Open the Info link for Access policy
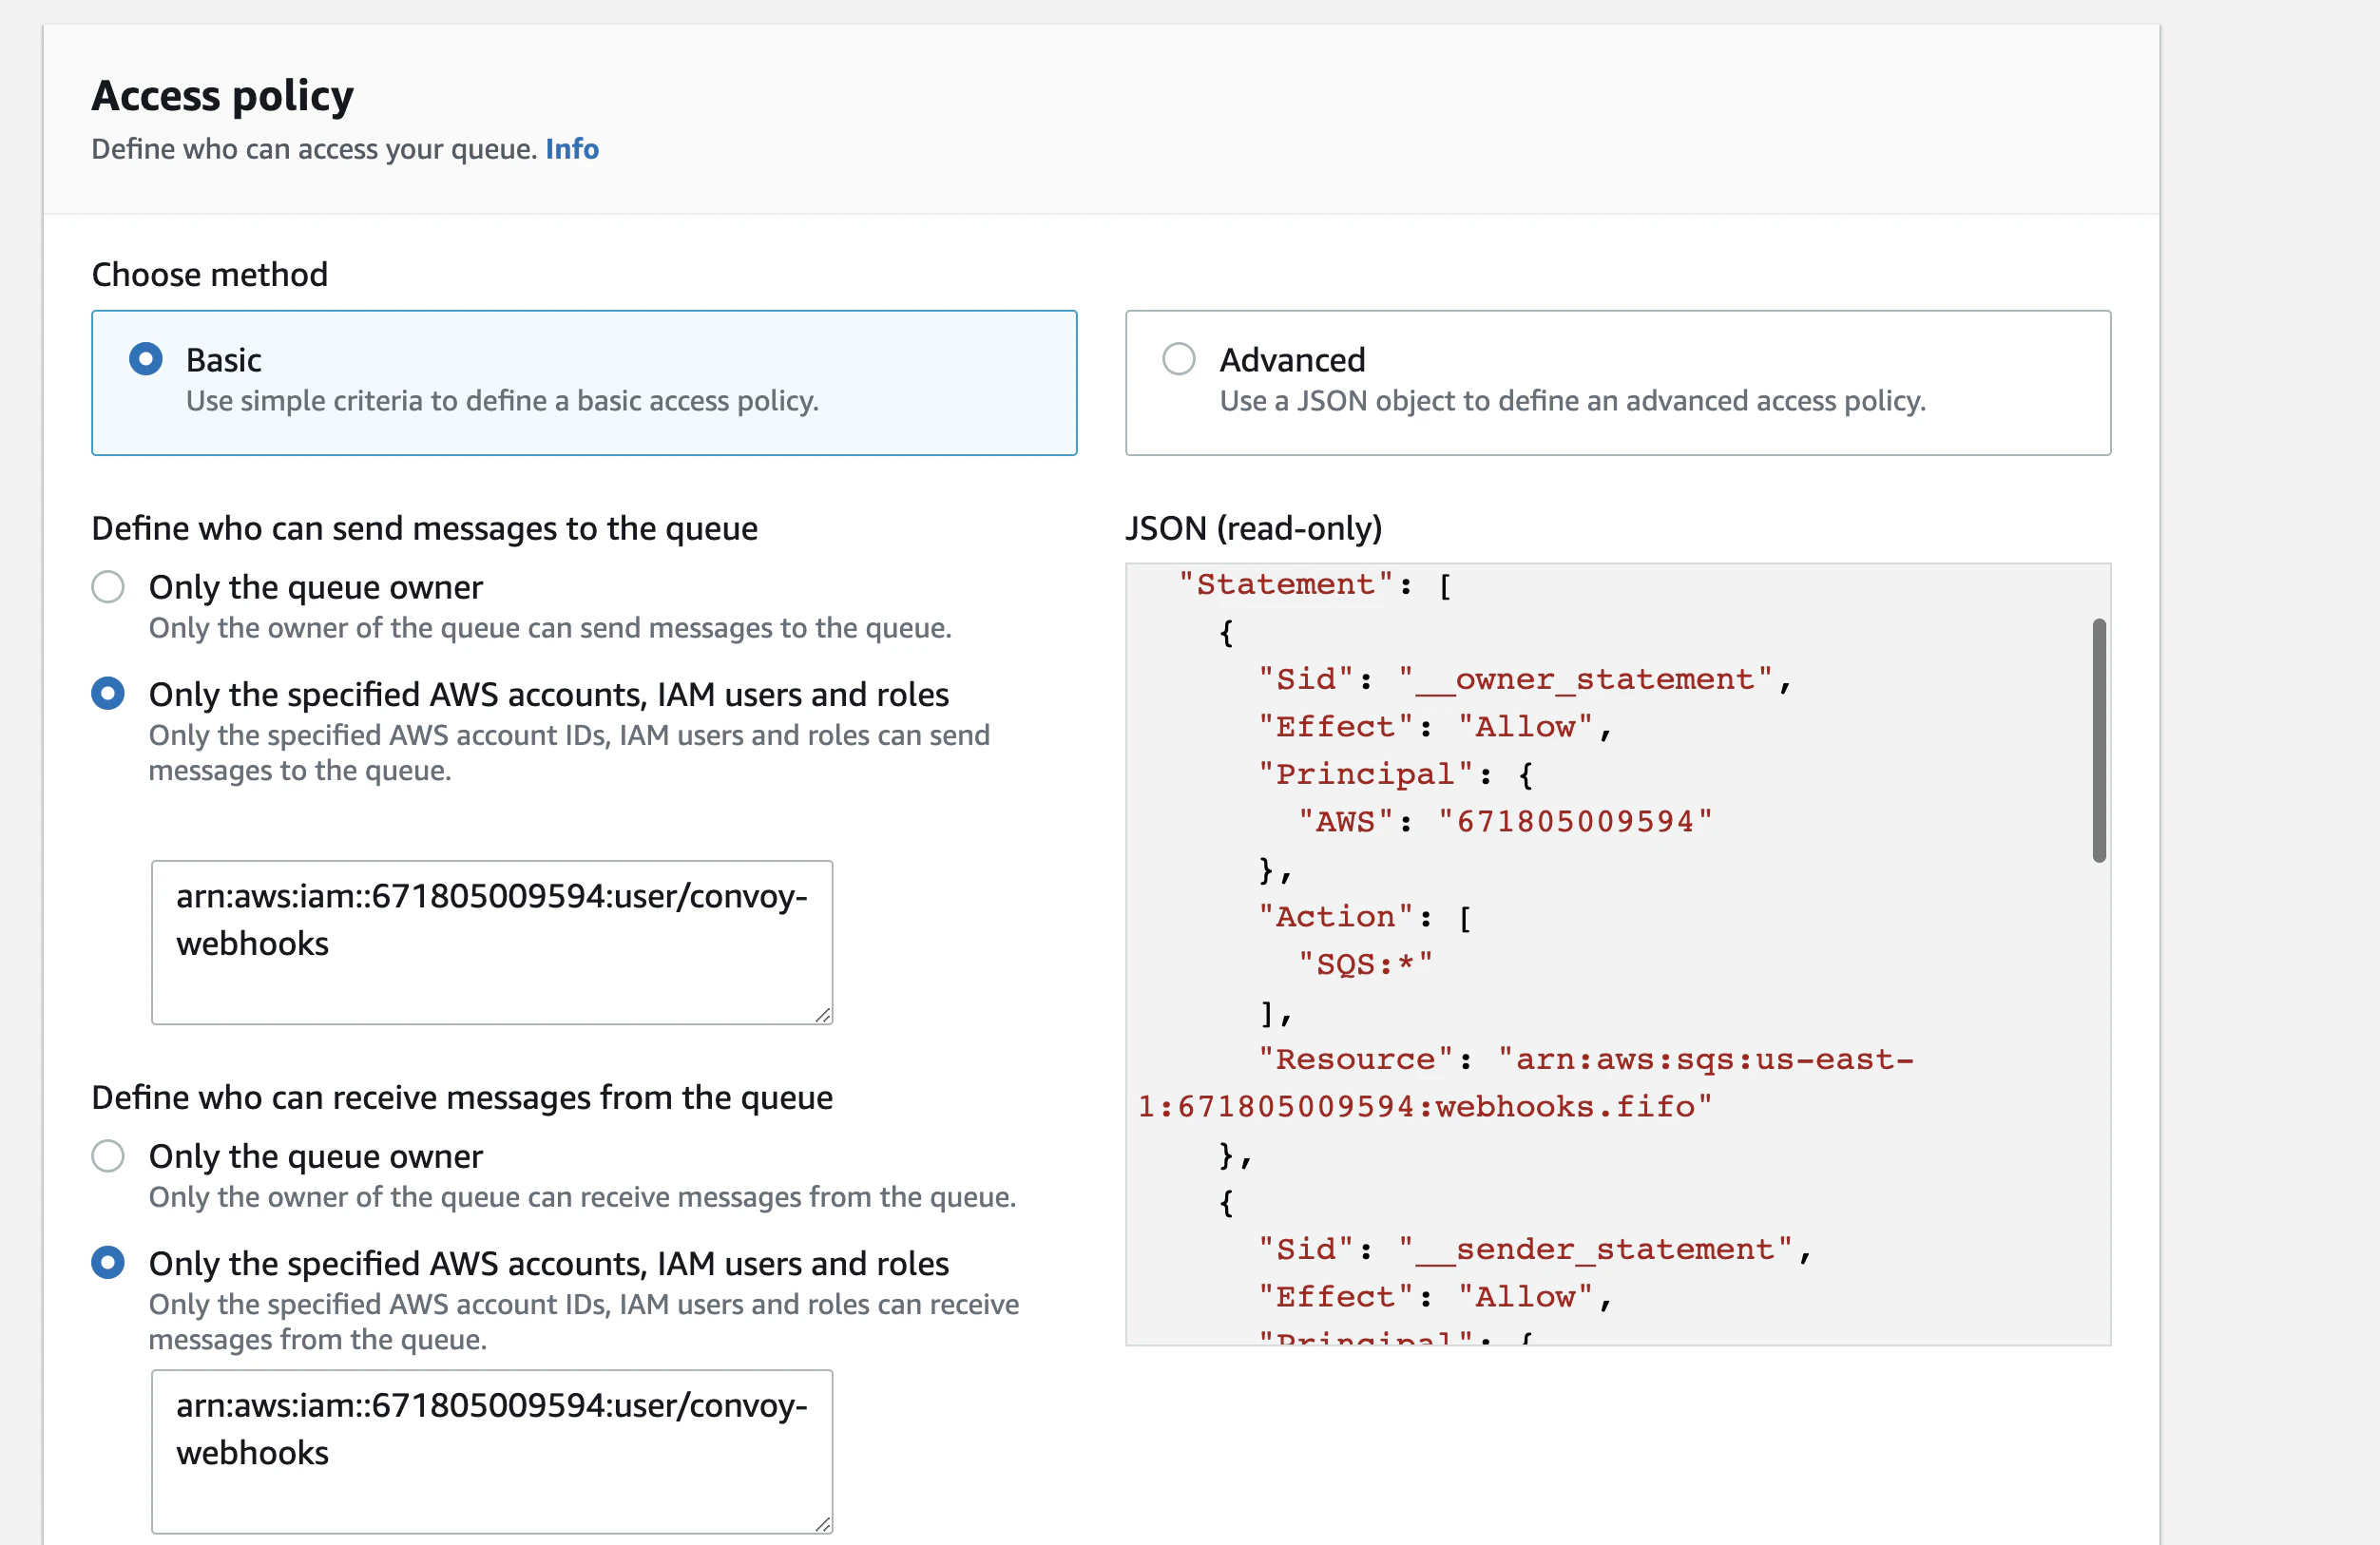This screenshot has width=2380, height=1545. click(x=571, y=148)
